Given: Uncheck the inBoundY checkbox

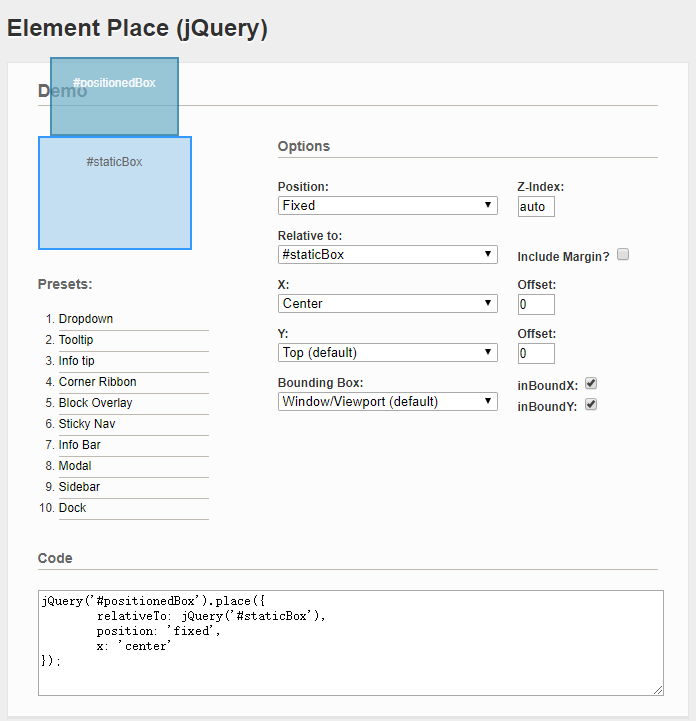Looking at the screenshot, I should (x=591, y=404).
